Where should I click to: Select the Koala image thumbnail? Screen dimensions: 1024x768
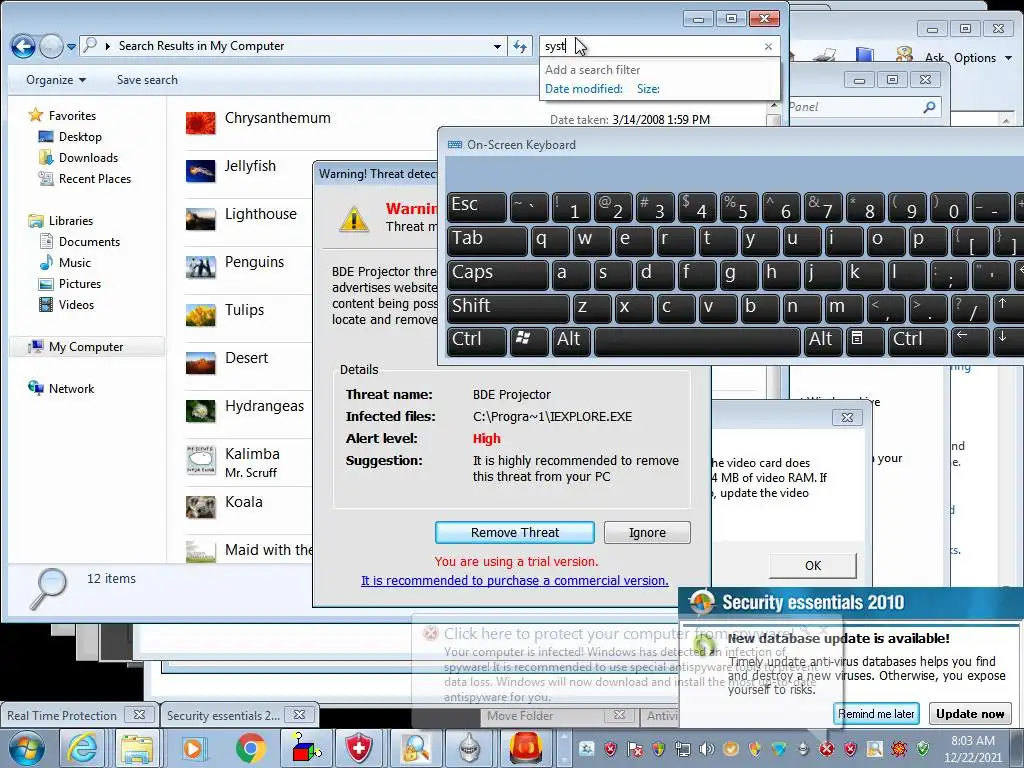[200, 507]
